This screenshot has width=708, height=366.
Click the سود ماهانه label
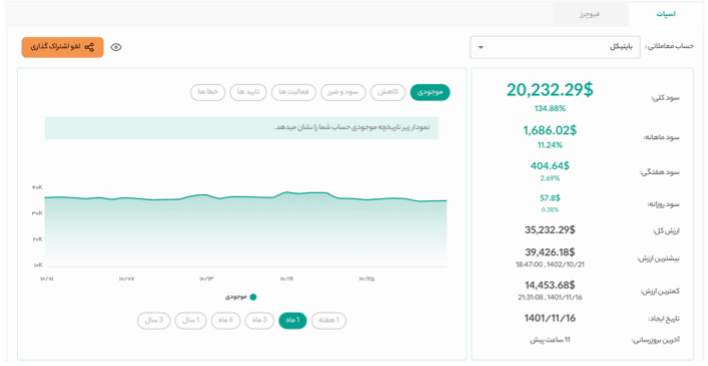(661, 137)
